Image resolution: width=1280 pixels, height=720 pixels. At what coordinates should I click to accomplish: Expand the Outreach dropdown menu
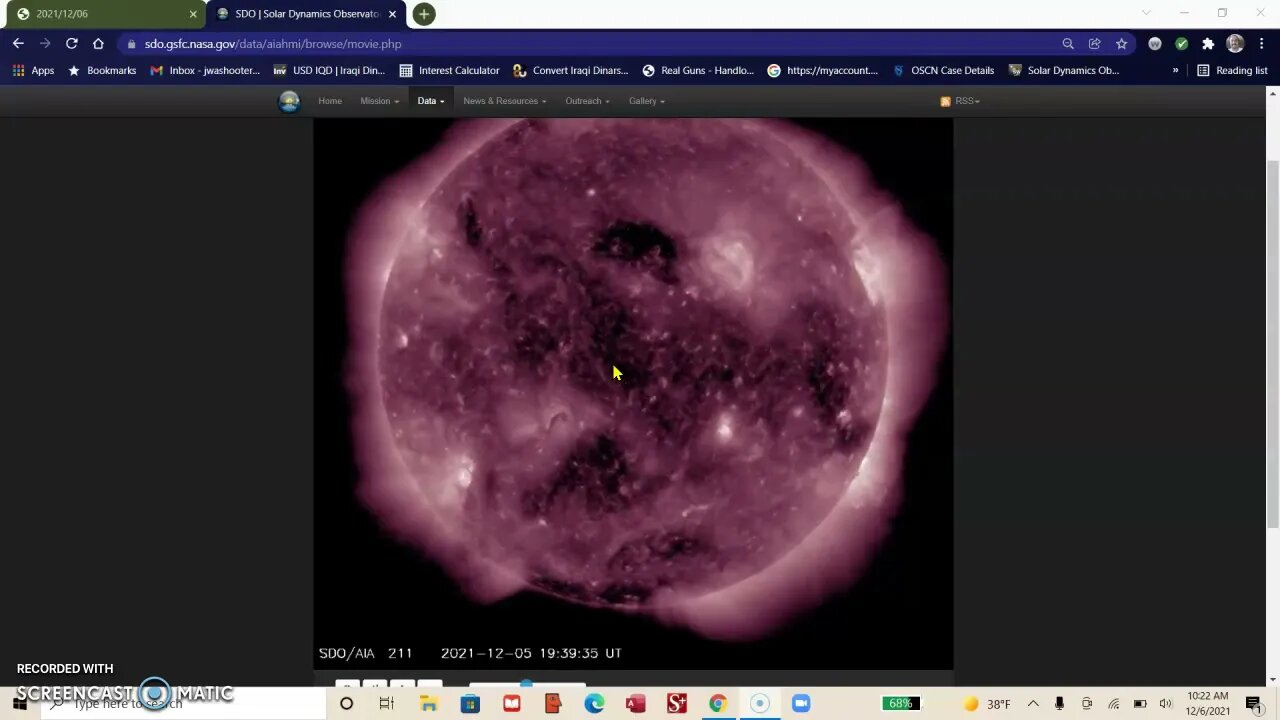tap(587, 101)
